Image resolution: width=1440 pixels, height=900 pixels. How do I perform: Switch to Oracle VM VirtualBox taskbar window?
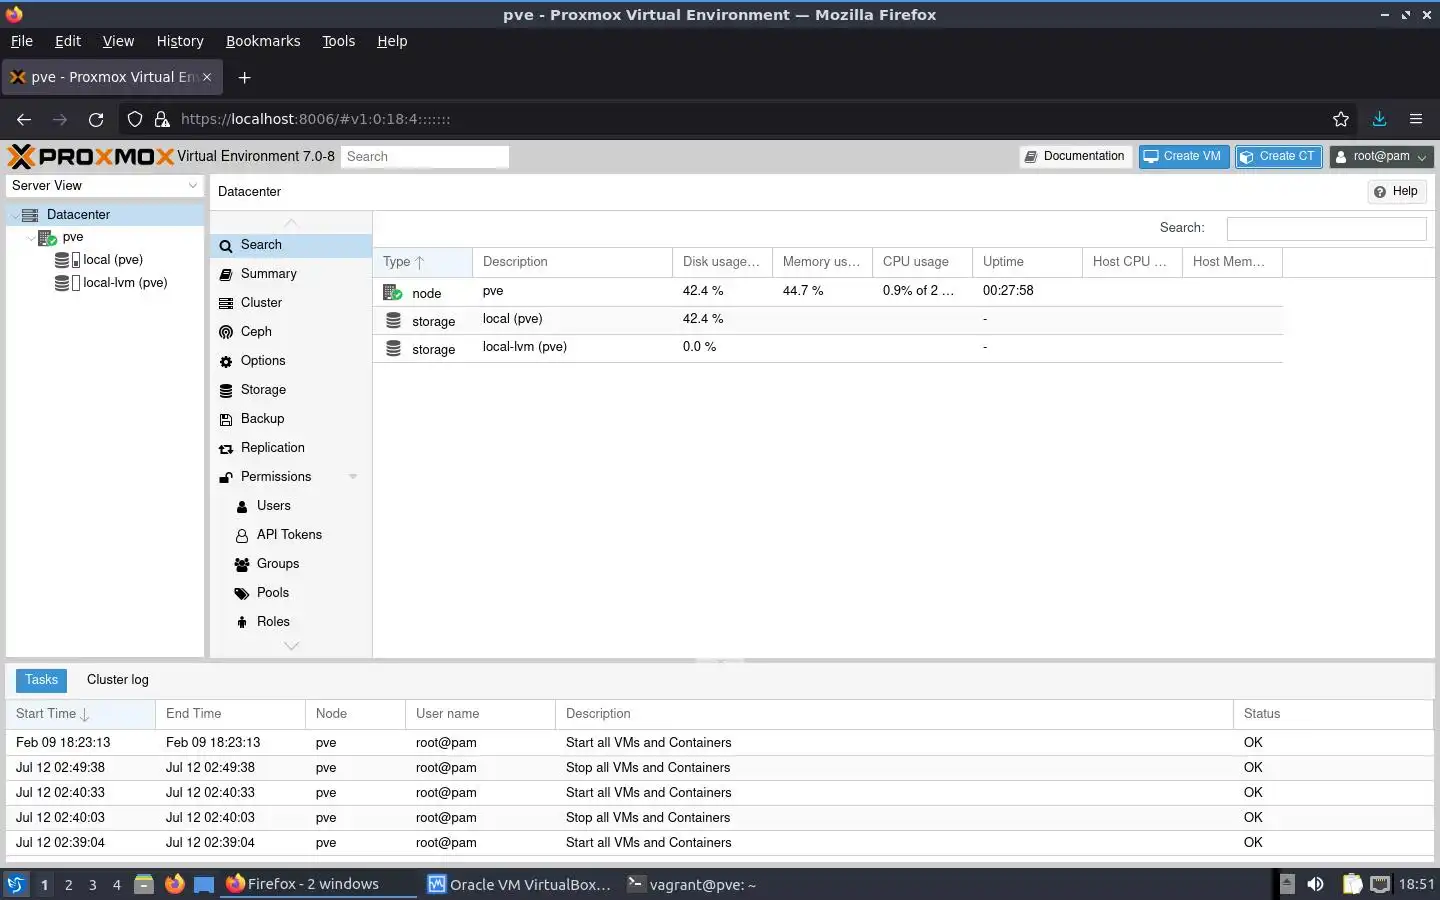click(x=519, y=884)
